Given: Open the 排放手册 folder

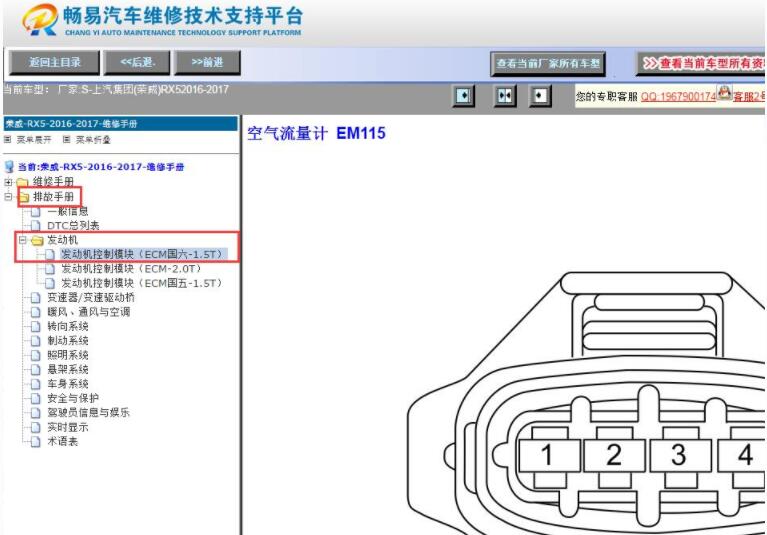Looking at the screenshot, I should pyautogui.click(x=53, y=197).
